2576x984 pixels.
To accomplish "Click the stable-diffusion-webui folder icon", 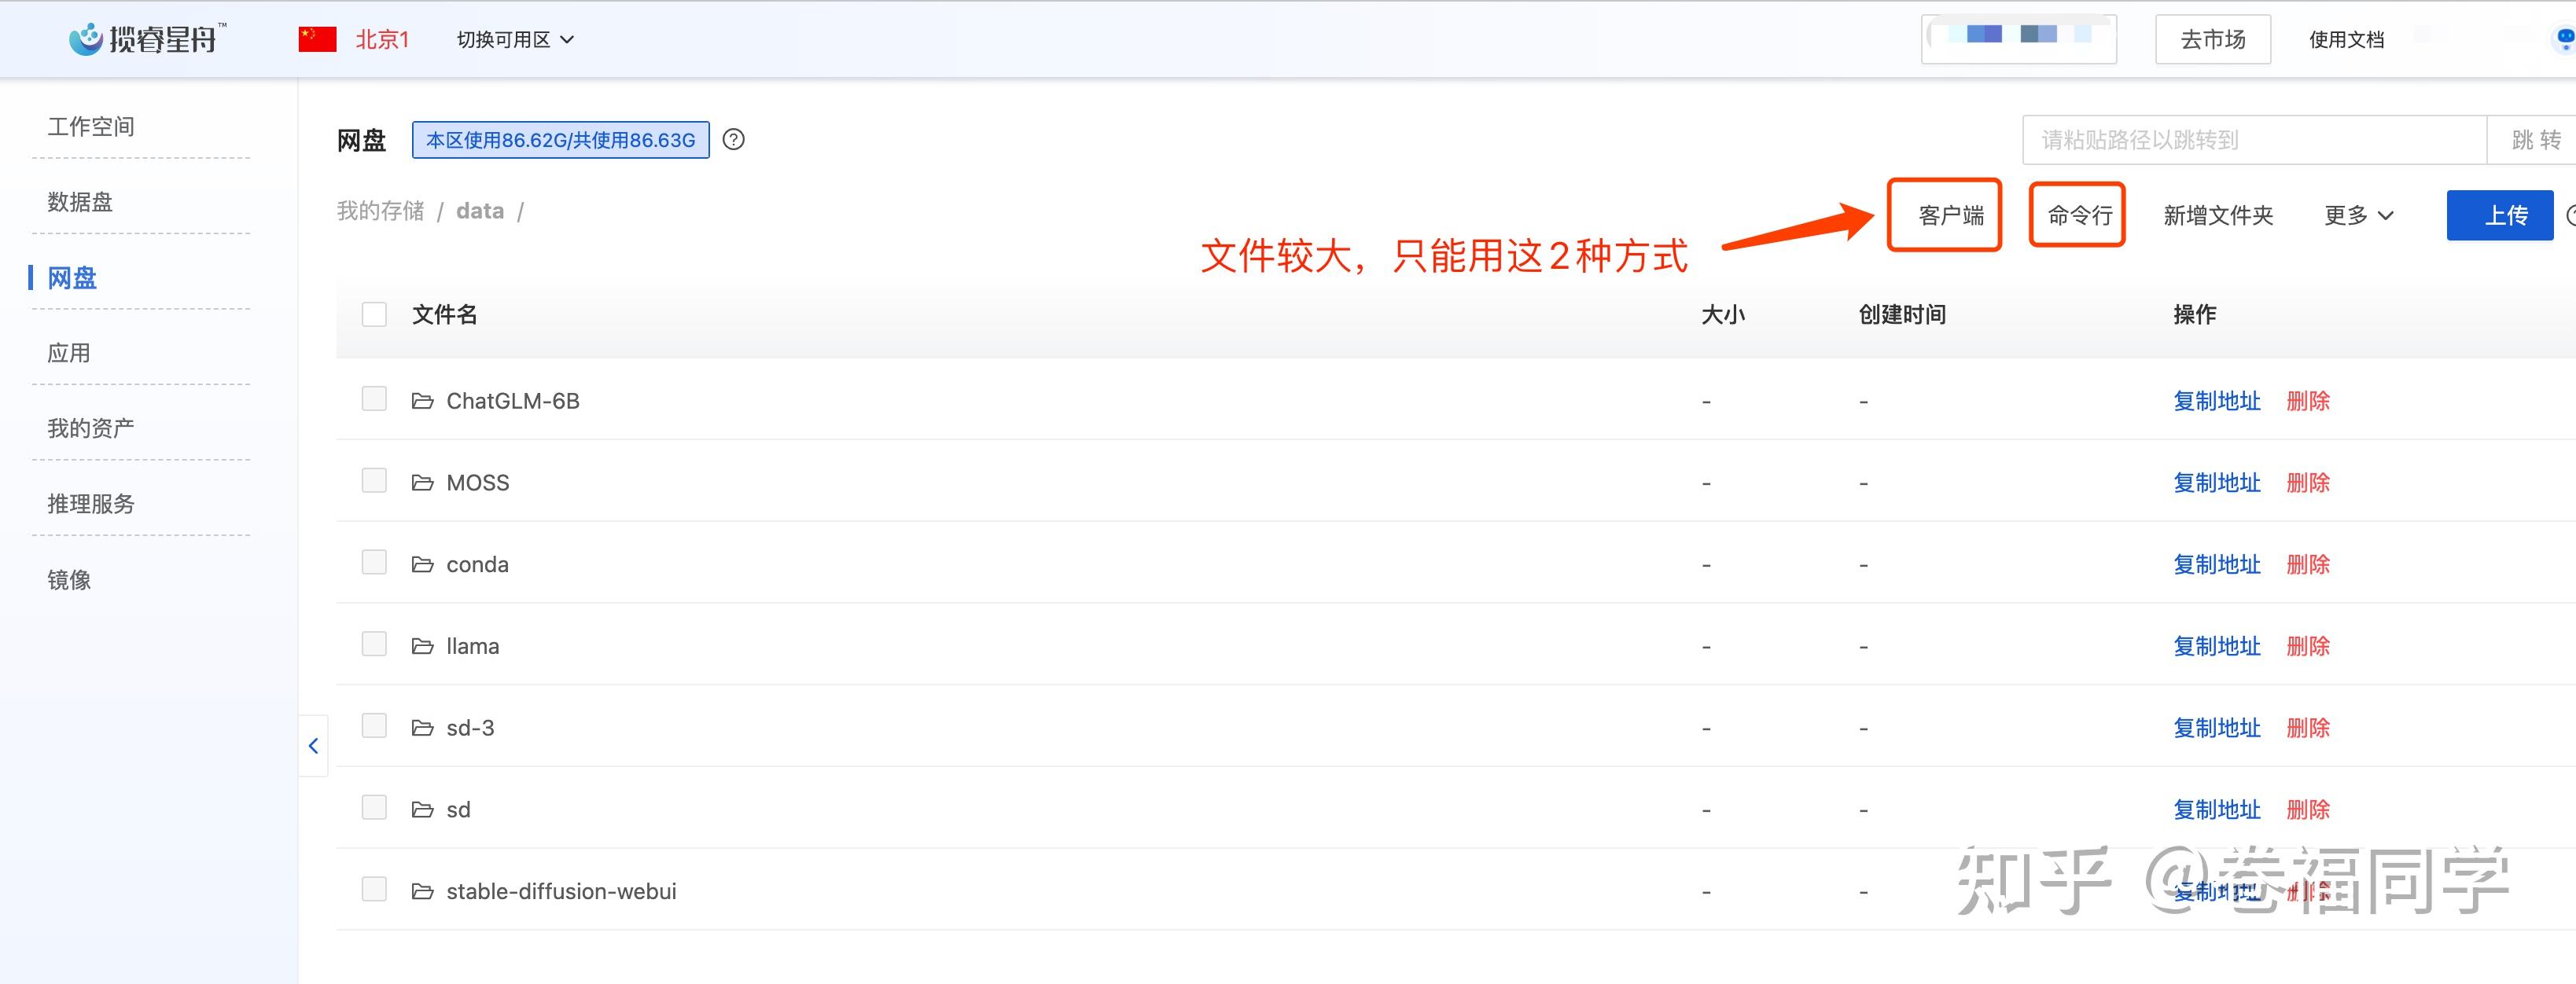I will [423, 891].
